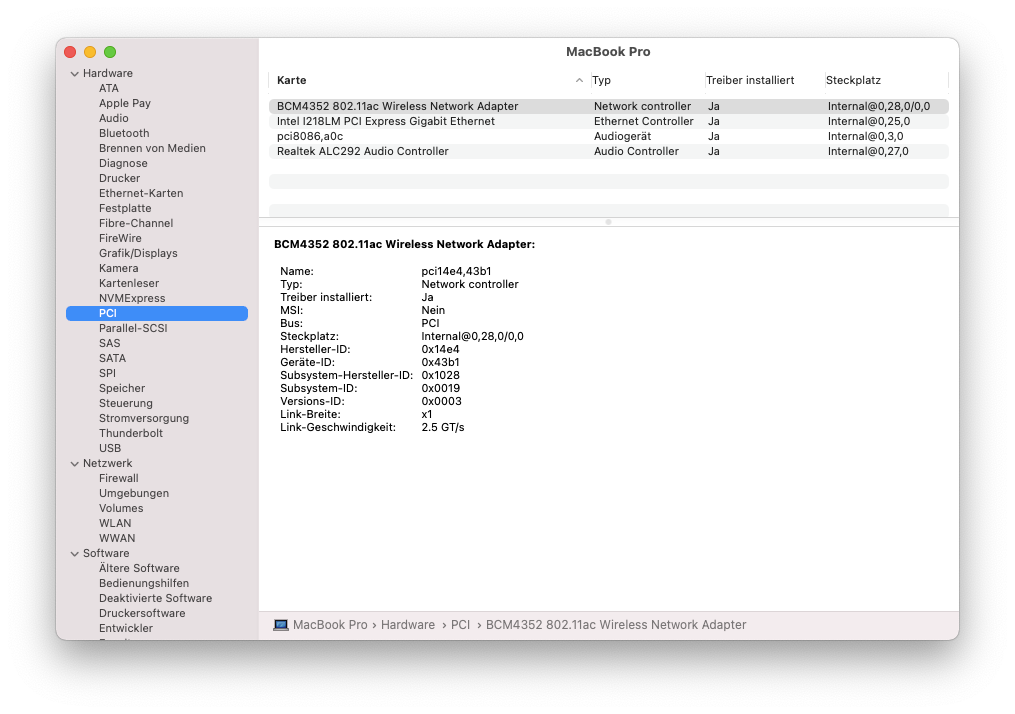This screenshot has height=714, width=1015.
Task: Select Druckersoftware under Software
Action: (x=142, y=613)
